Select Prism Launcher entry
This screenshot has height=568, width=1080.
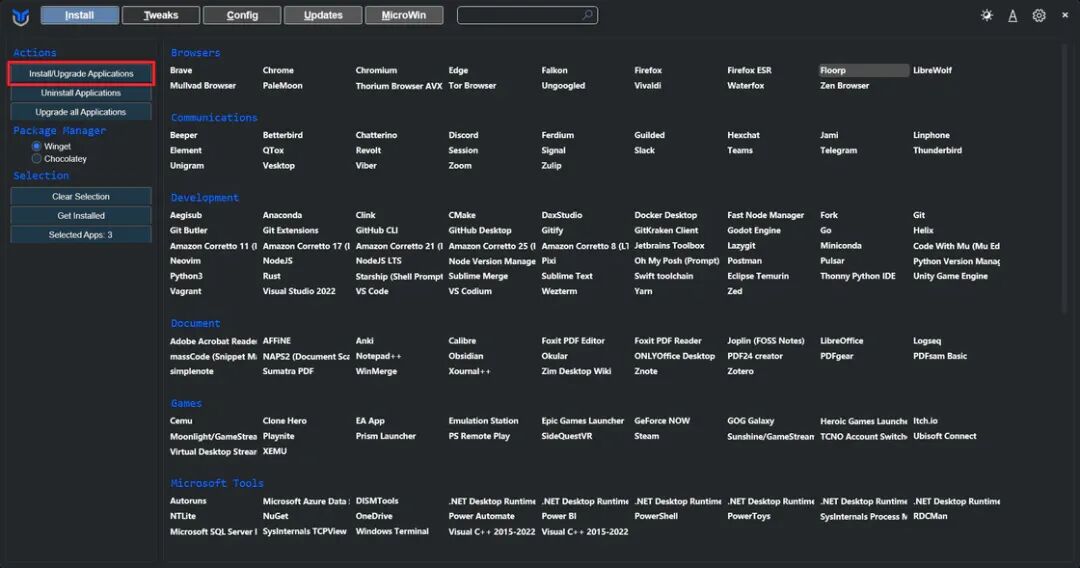pos(386,436)
